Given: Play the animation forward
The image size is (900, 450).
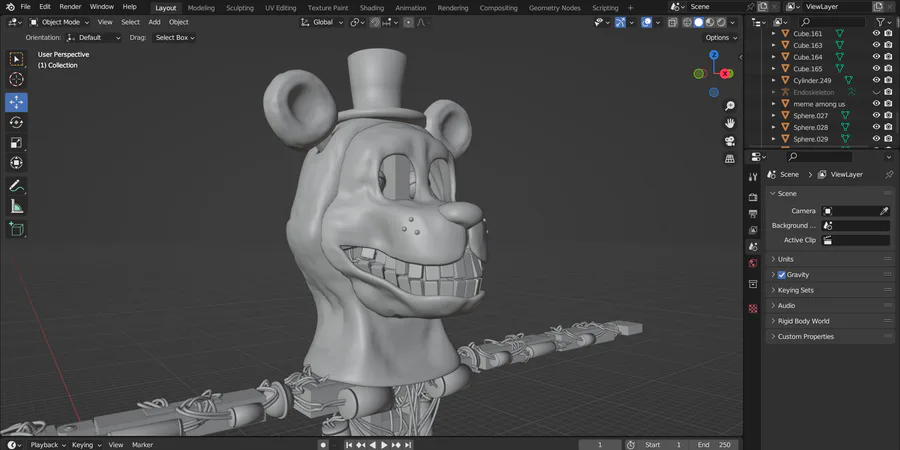Looking at the screenshot, I should pyautogui.click(x=384, y=445).
